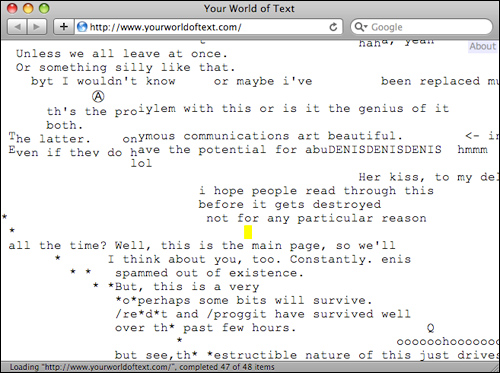Click the text "Unless we all leave at once."
Screen dimensions: 500x373
(122, 54)
